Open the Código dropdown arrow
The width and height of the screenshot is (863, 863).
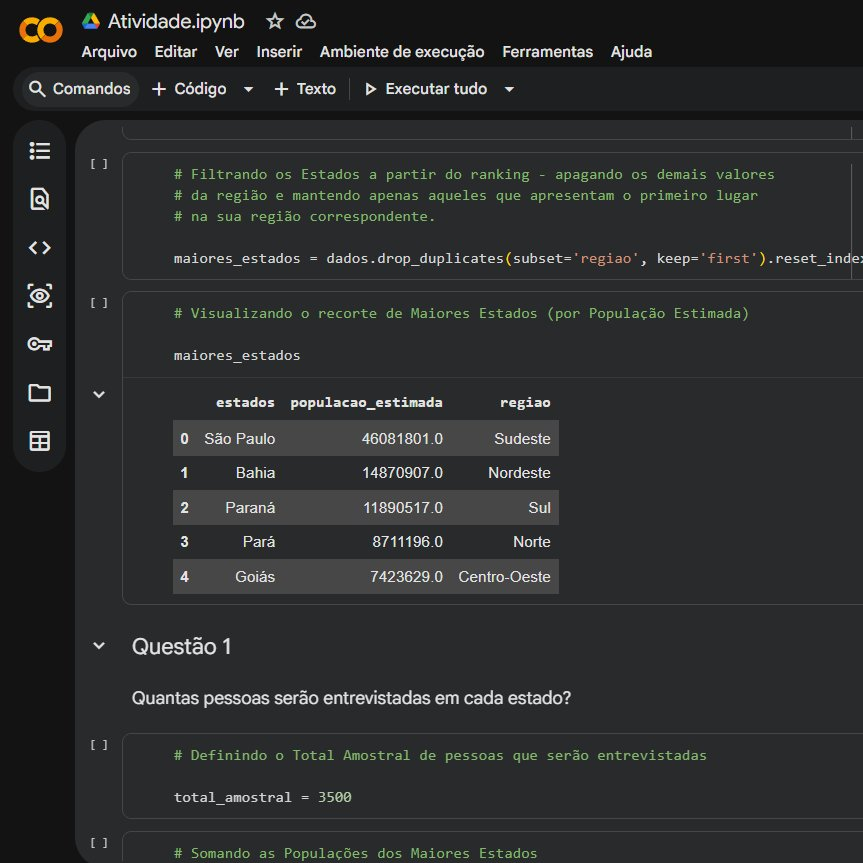pyautogui.click(x=248, y=89)
